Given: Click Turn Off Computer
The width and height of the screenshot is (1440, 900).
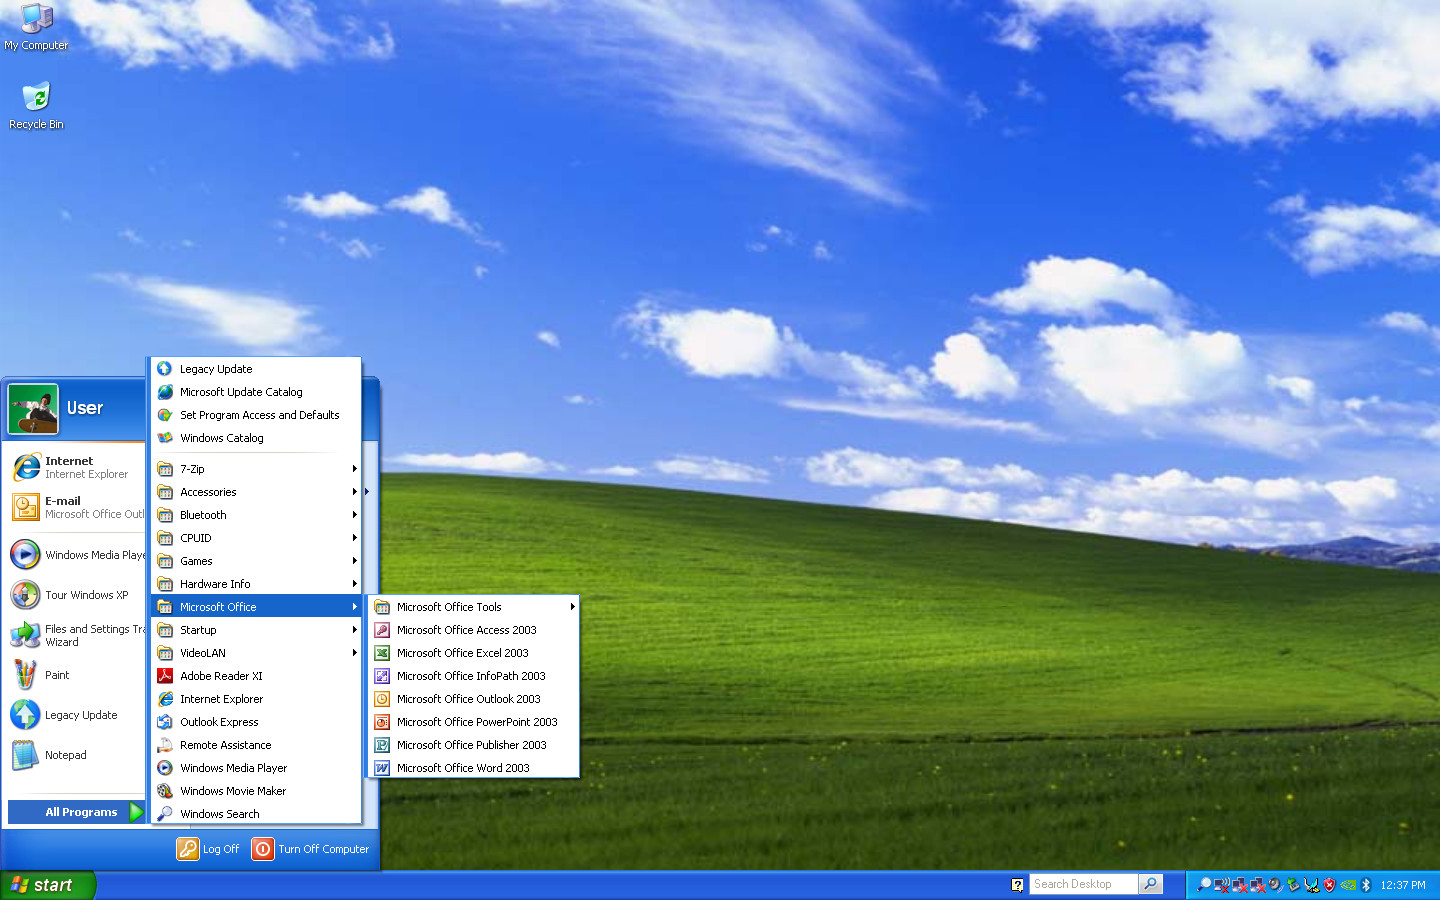Looking at the screenshot, I should [311, 849].
